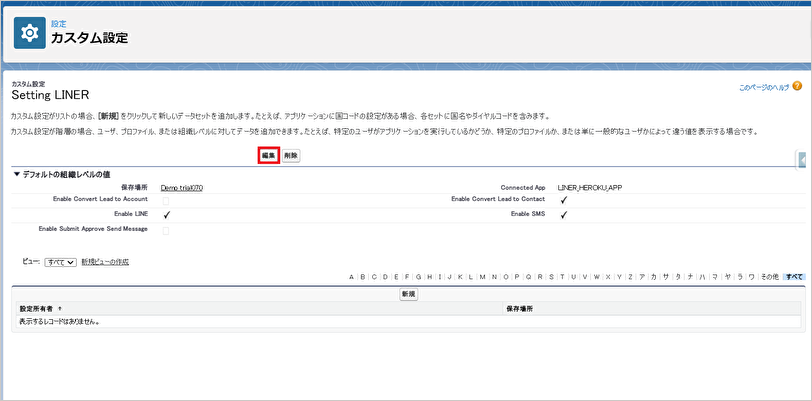This screenshot has height=401, width=812.
Task: Filter list by kana サ
Action: click(665, 277)
